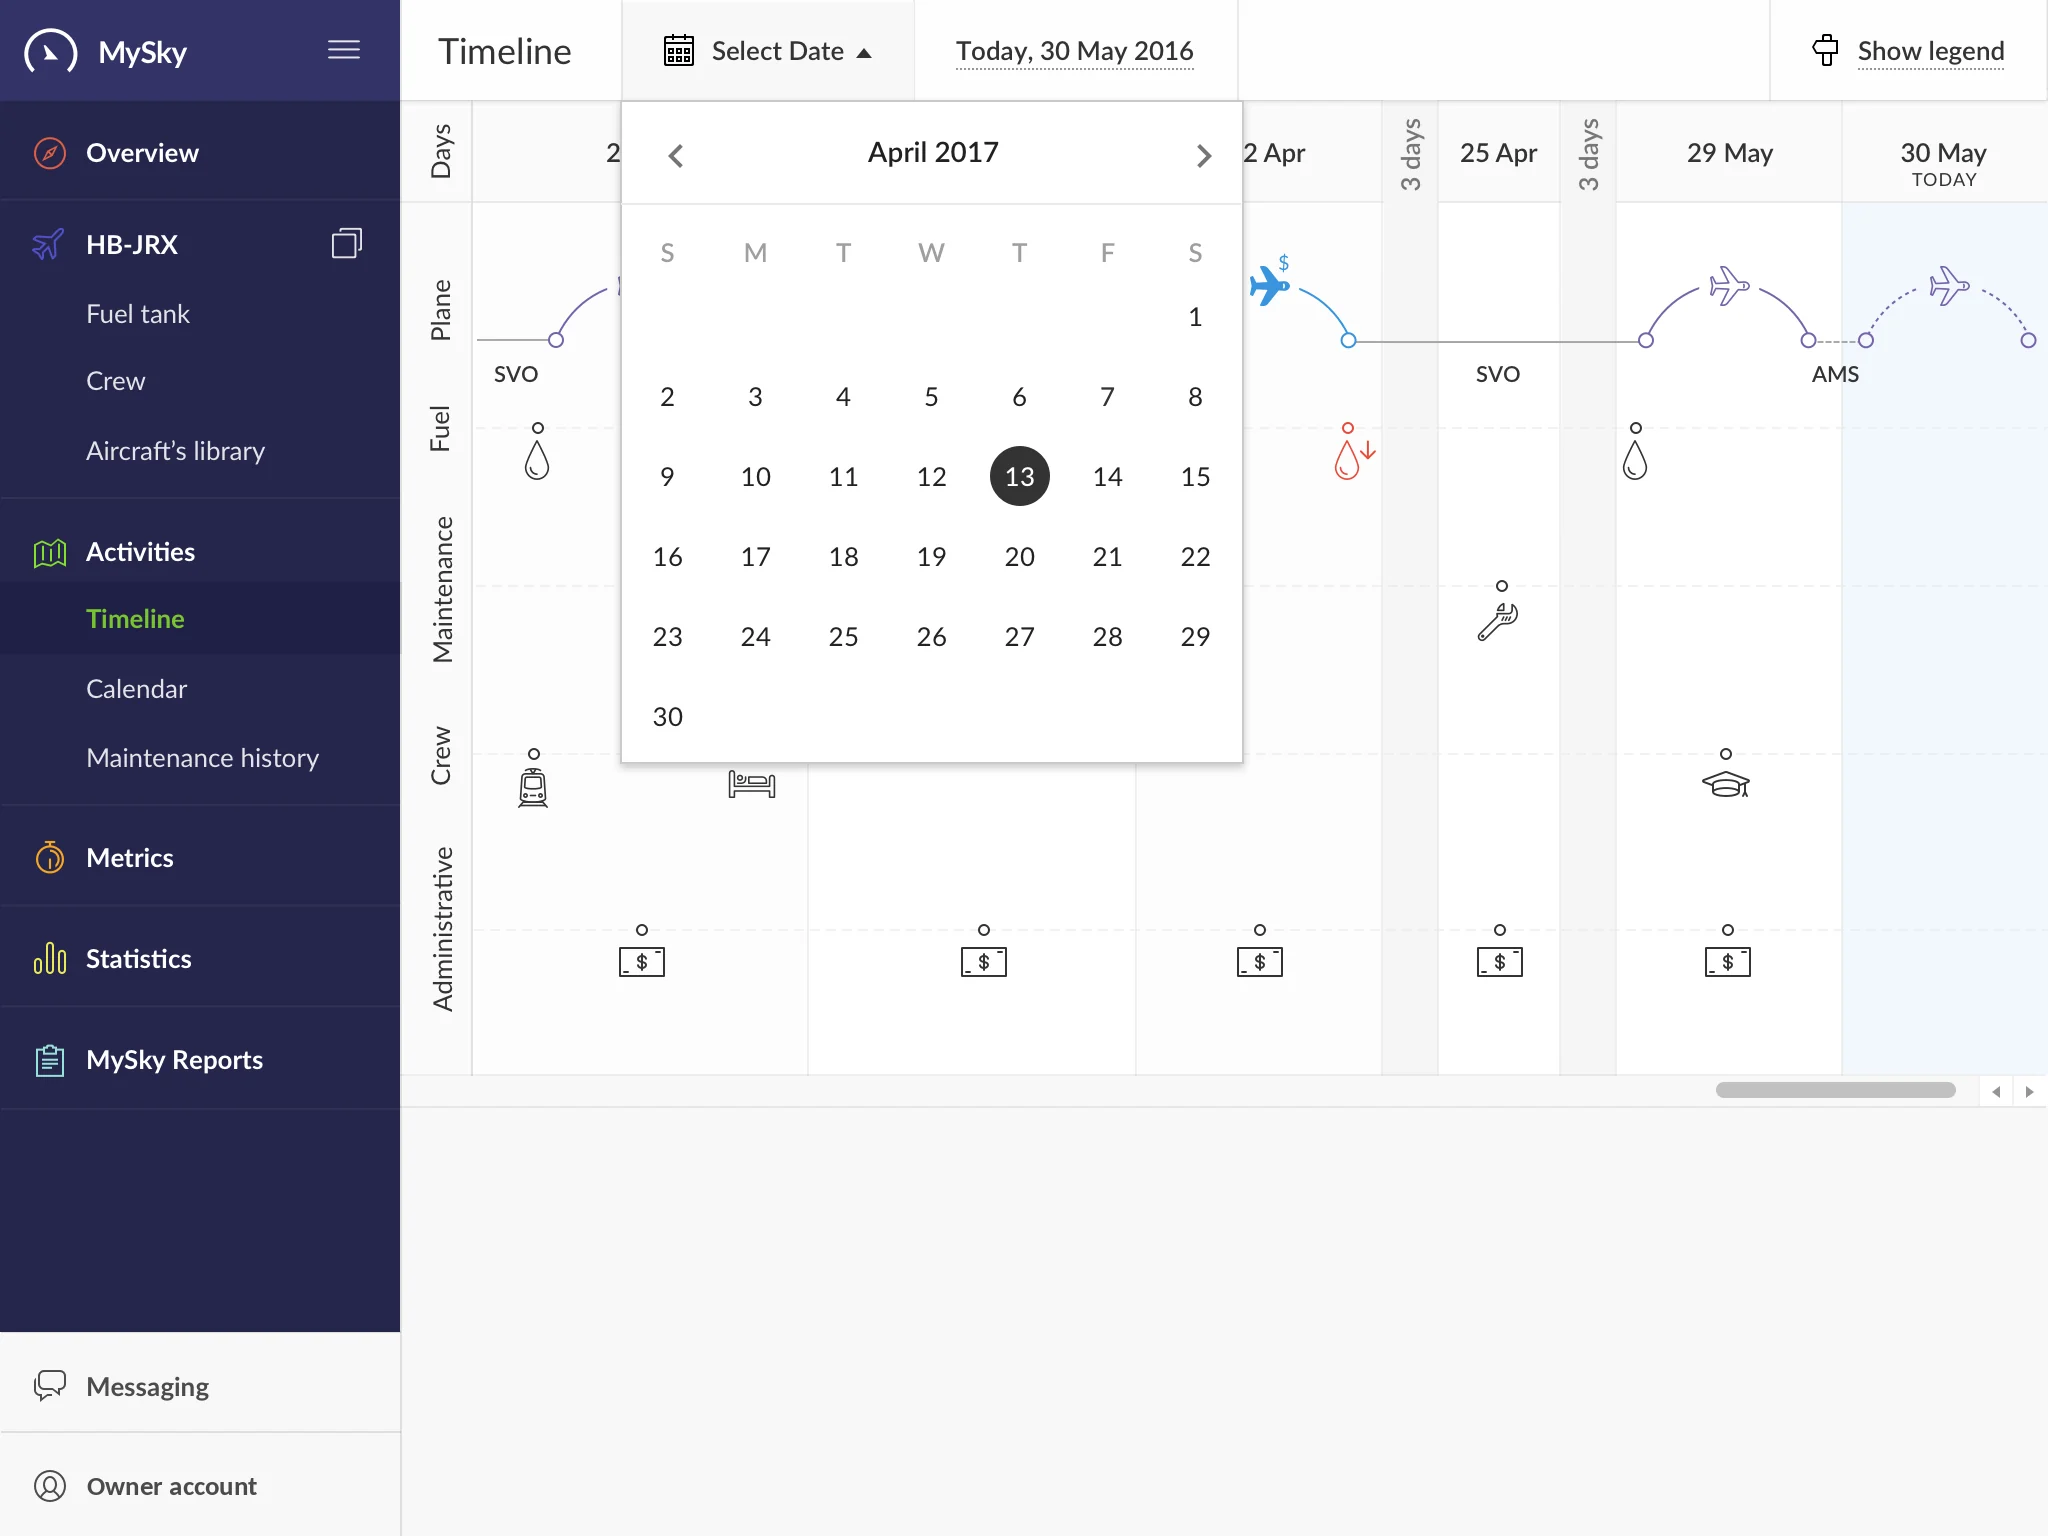
Task: Open Owner account
Action: [x=200, y=1486]
